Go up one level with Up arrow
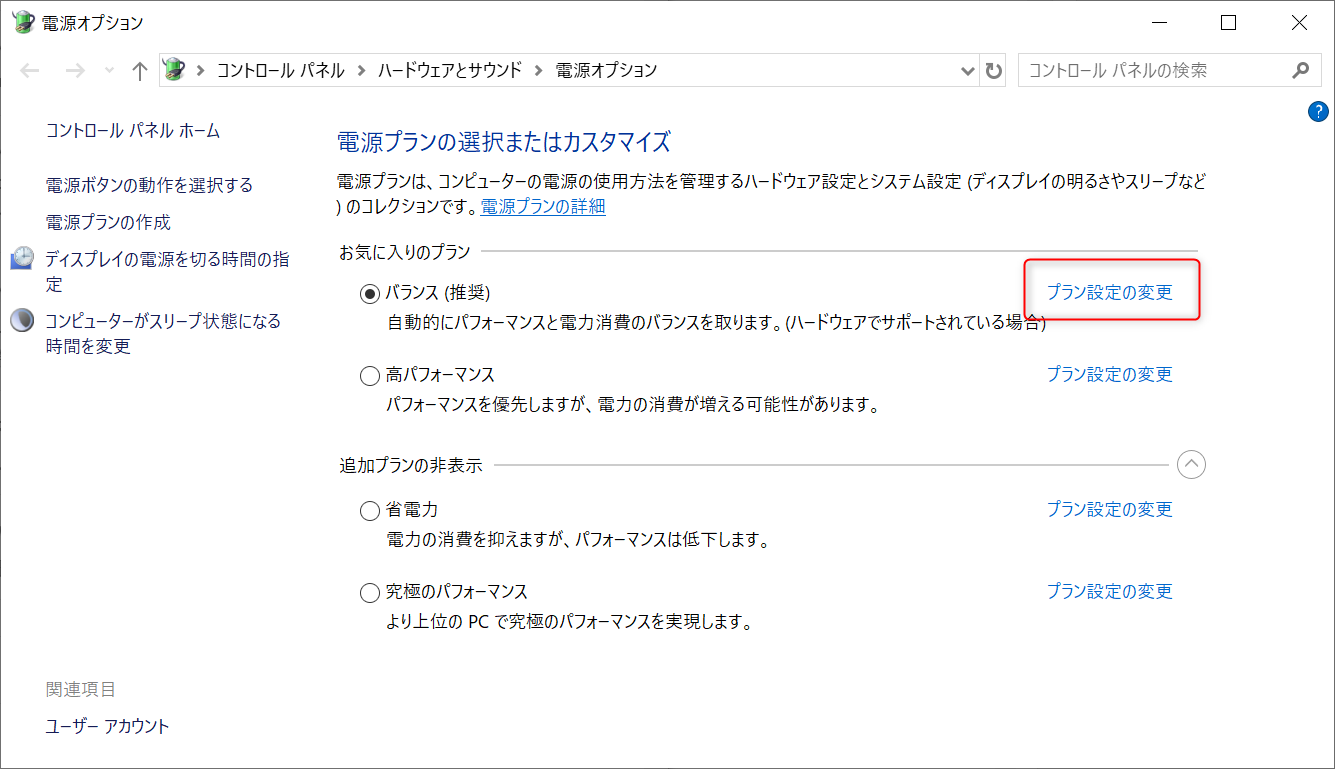The image size is (1335, 769). point(140,71)
